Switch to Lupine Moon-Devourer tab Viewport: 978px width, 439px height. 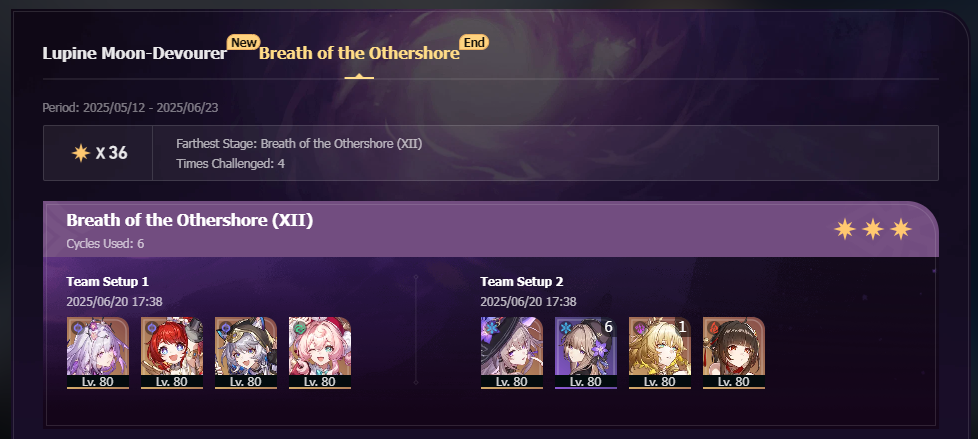134,54
